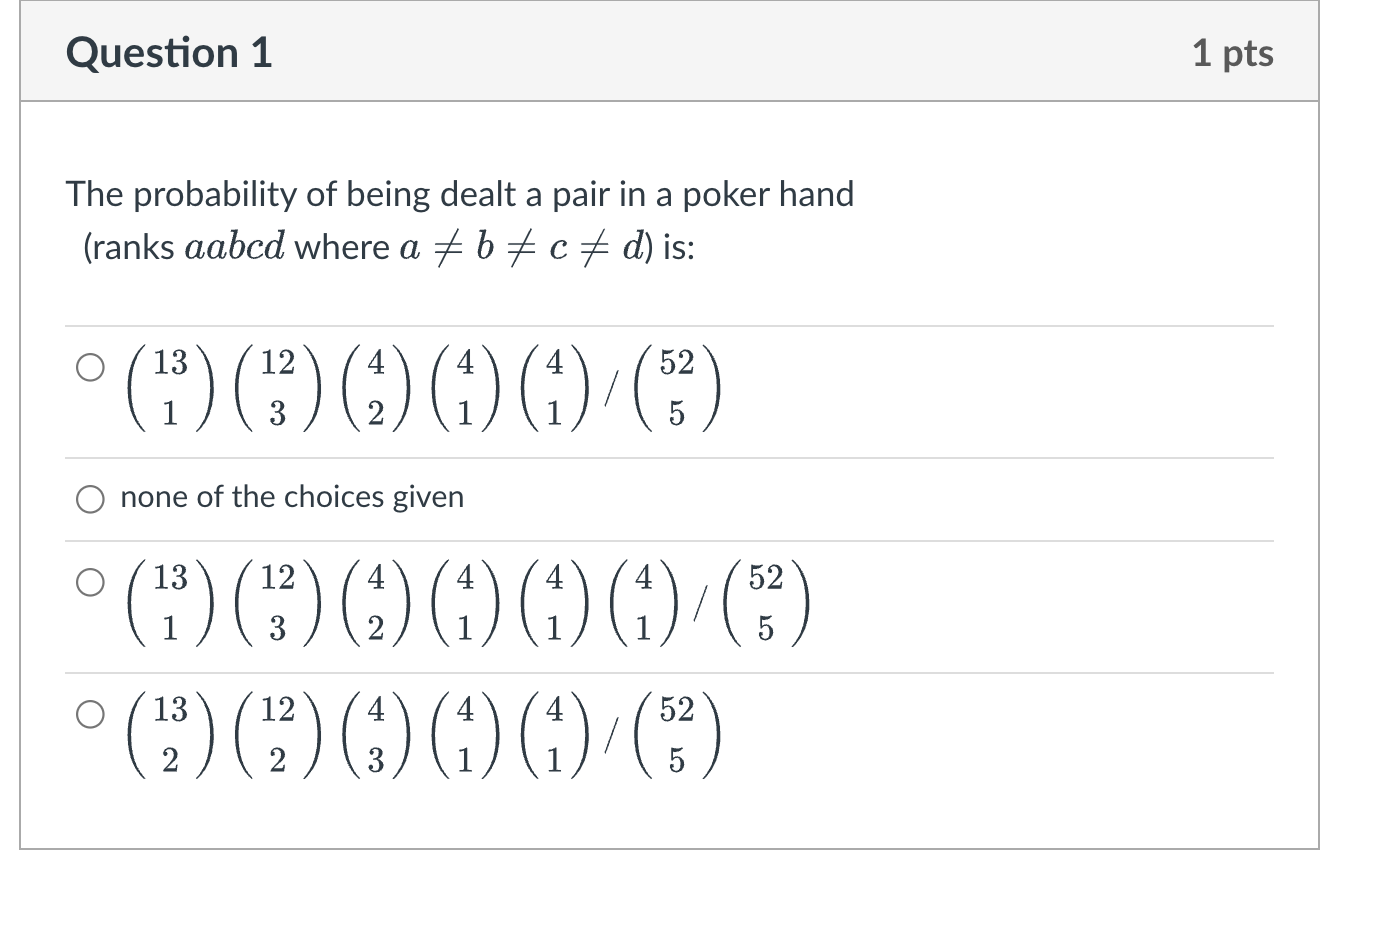Choose the third answer option with six binomial factors
The width and height of the screenshot is (1376, 926).
91,581
